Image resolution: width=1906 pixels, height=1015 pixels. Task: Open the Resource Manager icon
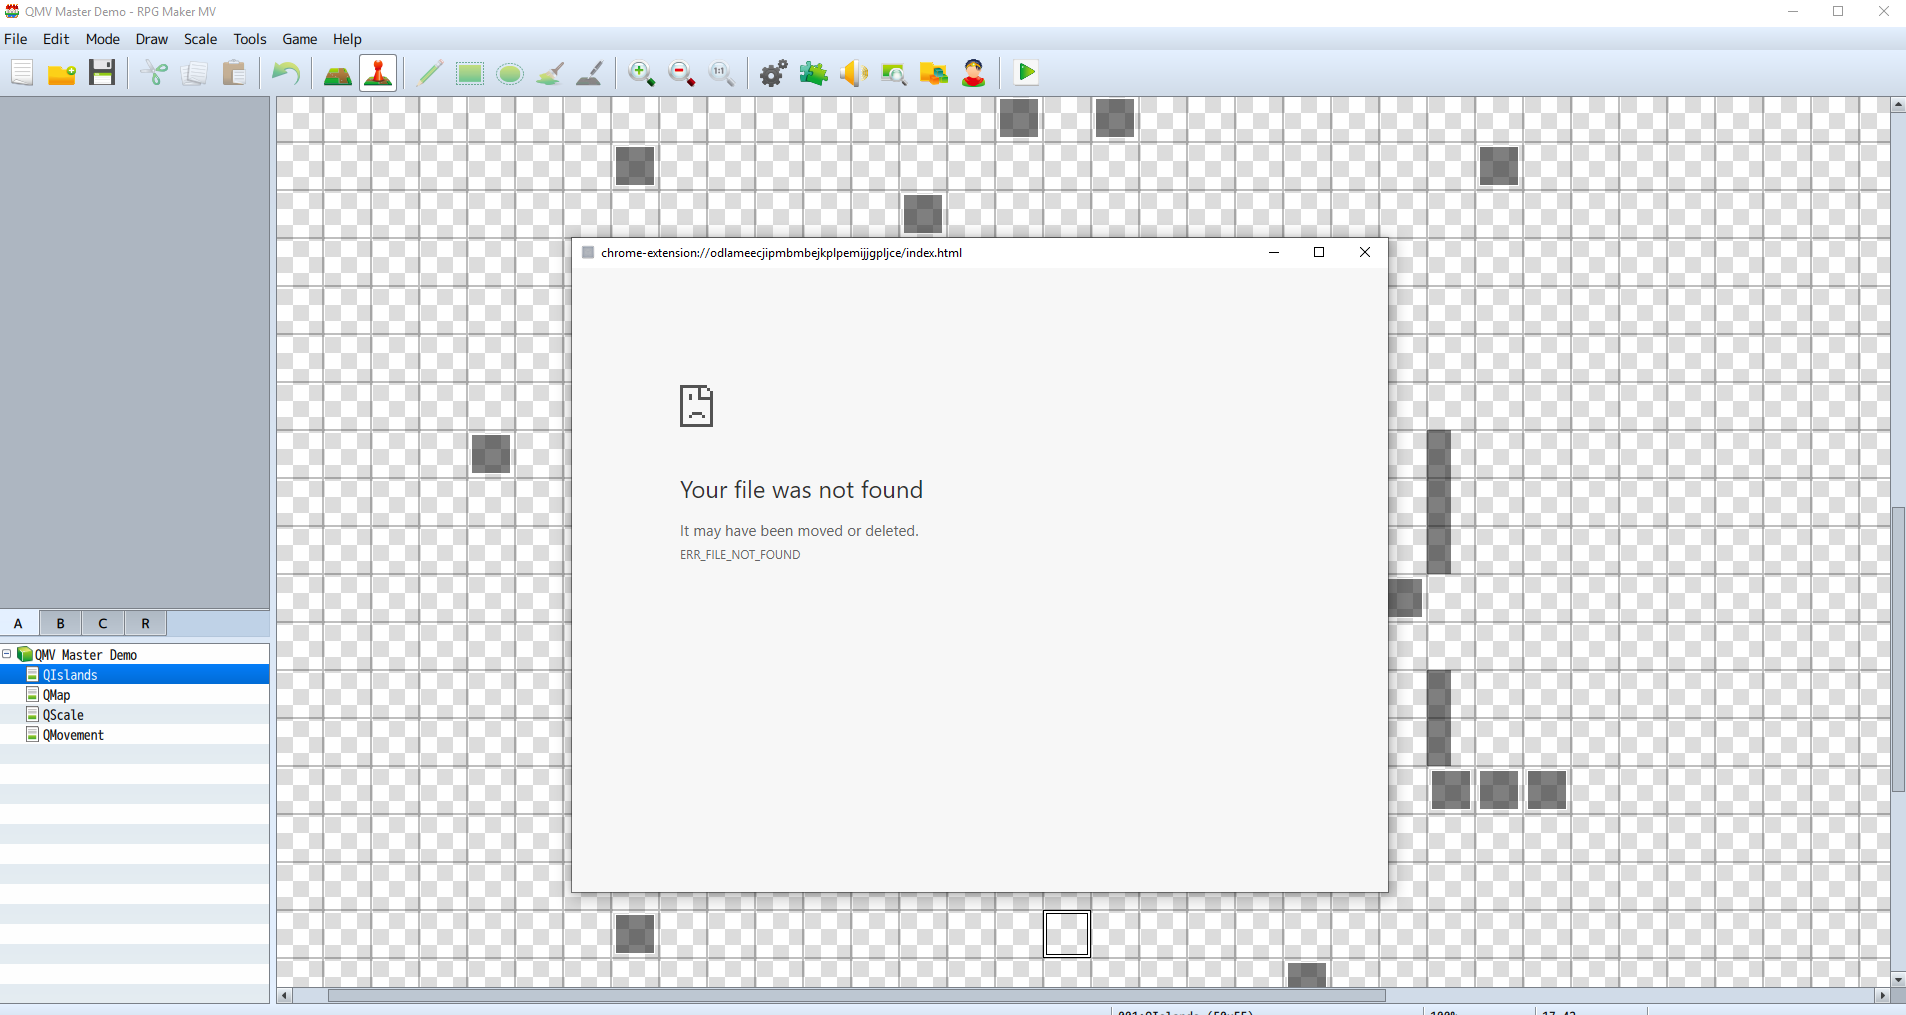(x=934, y=73)
